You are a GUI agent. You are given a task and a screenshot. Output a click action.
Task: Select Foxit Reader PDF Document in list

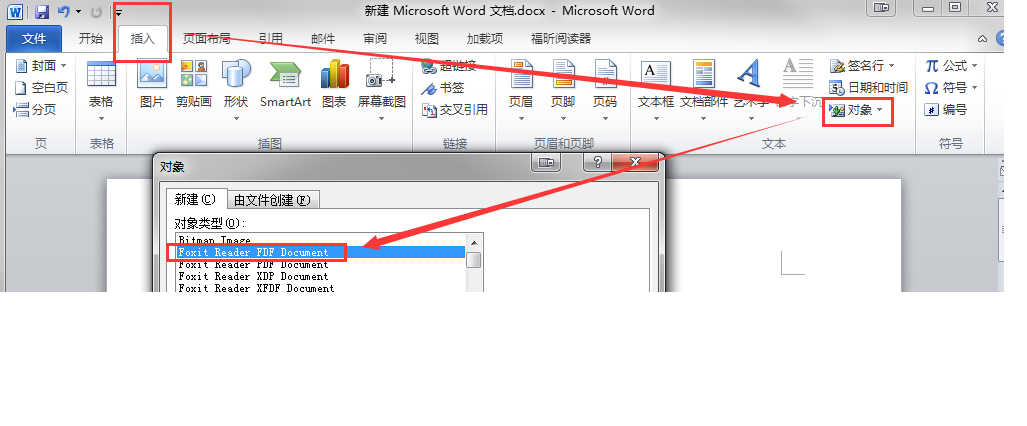point(321,264)
